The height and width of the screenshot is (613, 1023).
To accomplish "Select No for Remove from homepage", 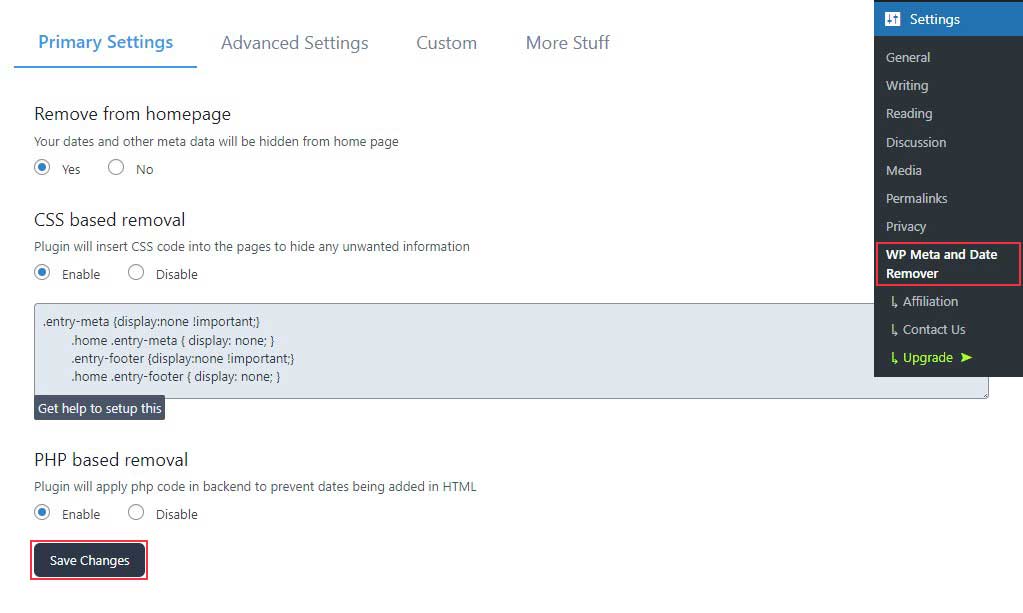I will click(x=116, y=168).
